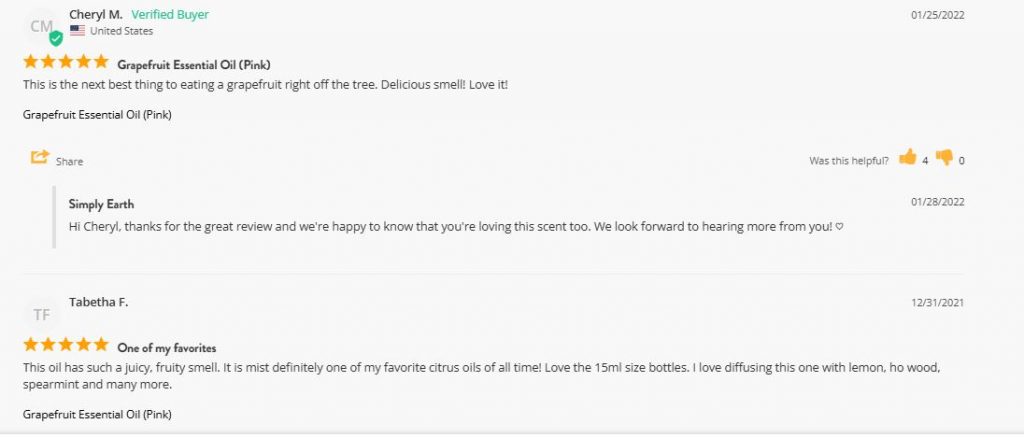Screen dimensions: 1024x438
Task: Click the star rating on Tabetha's review
Action: tap(65, 345)
